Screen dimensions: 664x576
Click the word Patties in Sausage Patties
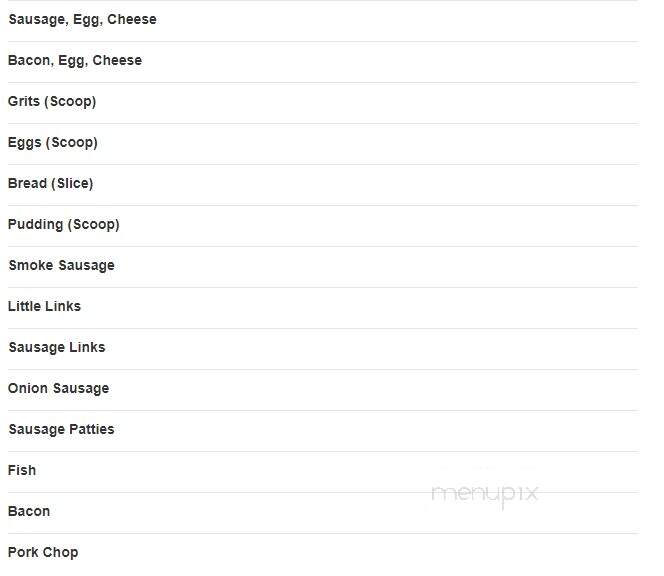pyautogui.click(x=92, y=429)
